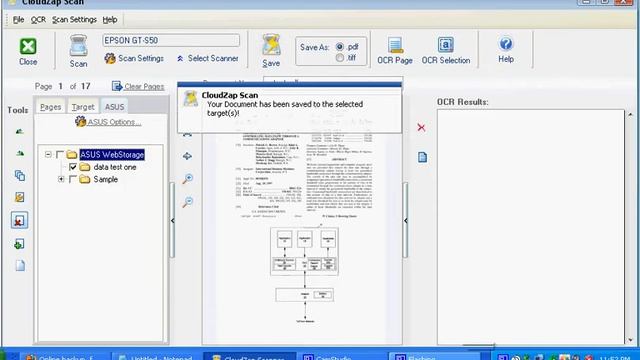Click the second green icon under Tools
Screen dimensions: 640x360
coord(20,153)
